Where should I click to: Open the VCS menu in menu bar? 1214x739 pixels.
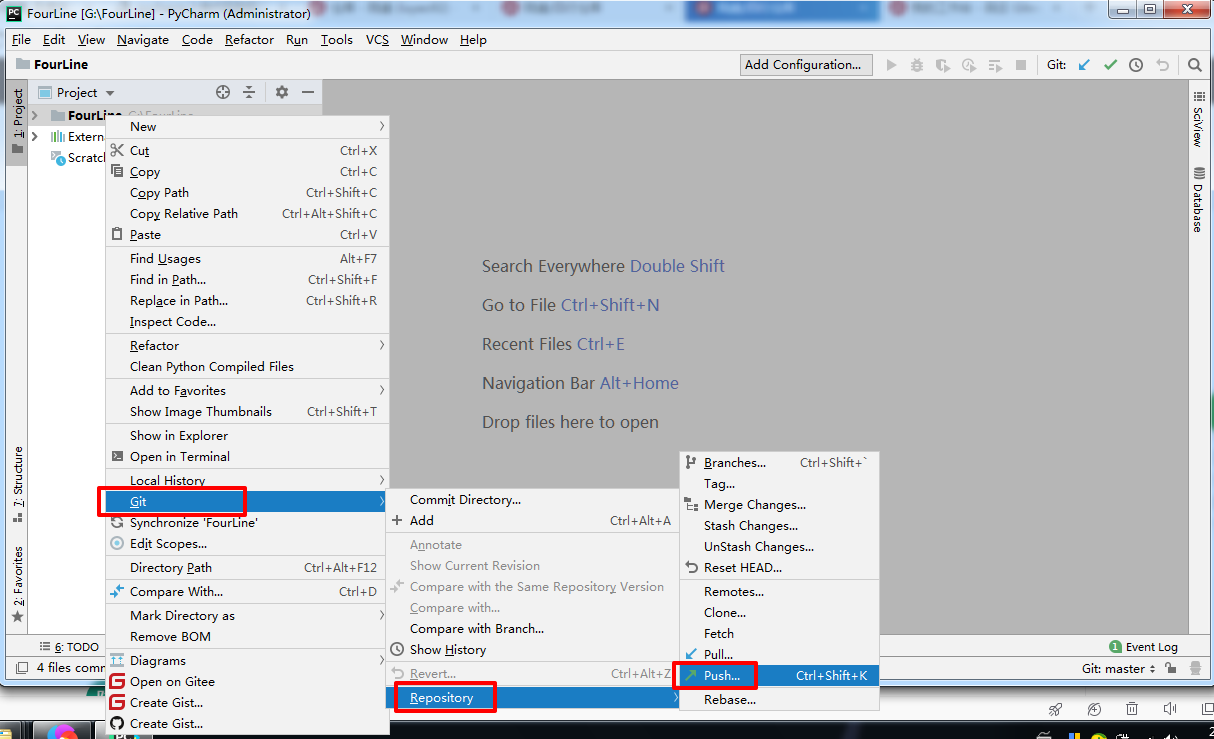click(x=377, y=40)
